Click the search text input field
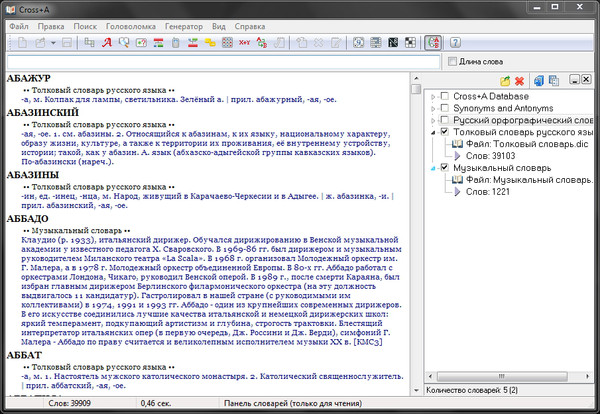 coord(220,63)
